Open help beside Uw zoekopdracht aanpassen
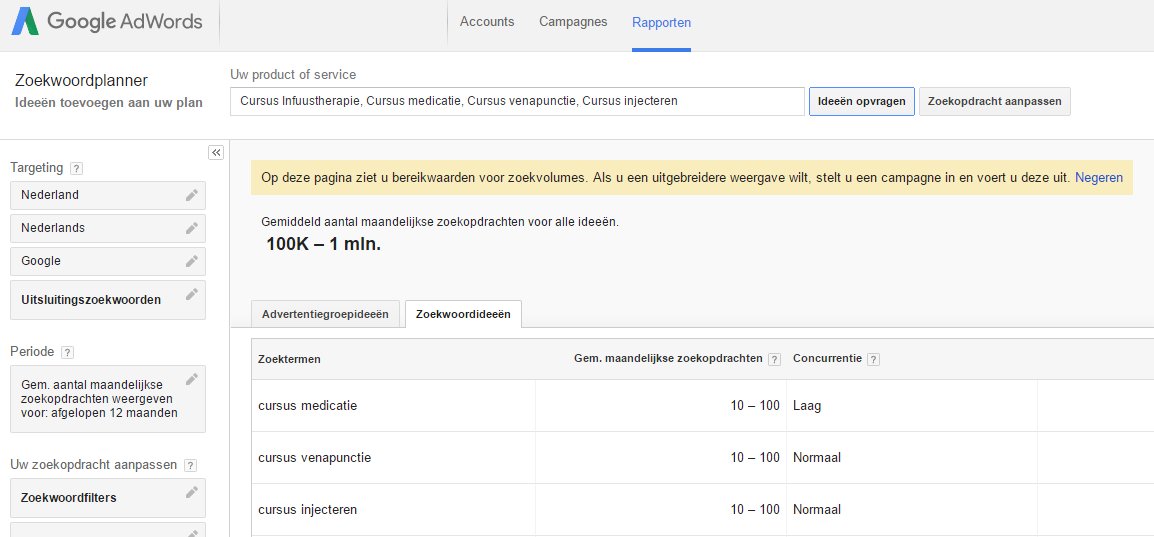Screen dimensions: 1154x537 click(x=191, y=466)
